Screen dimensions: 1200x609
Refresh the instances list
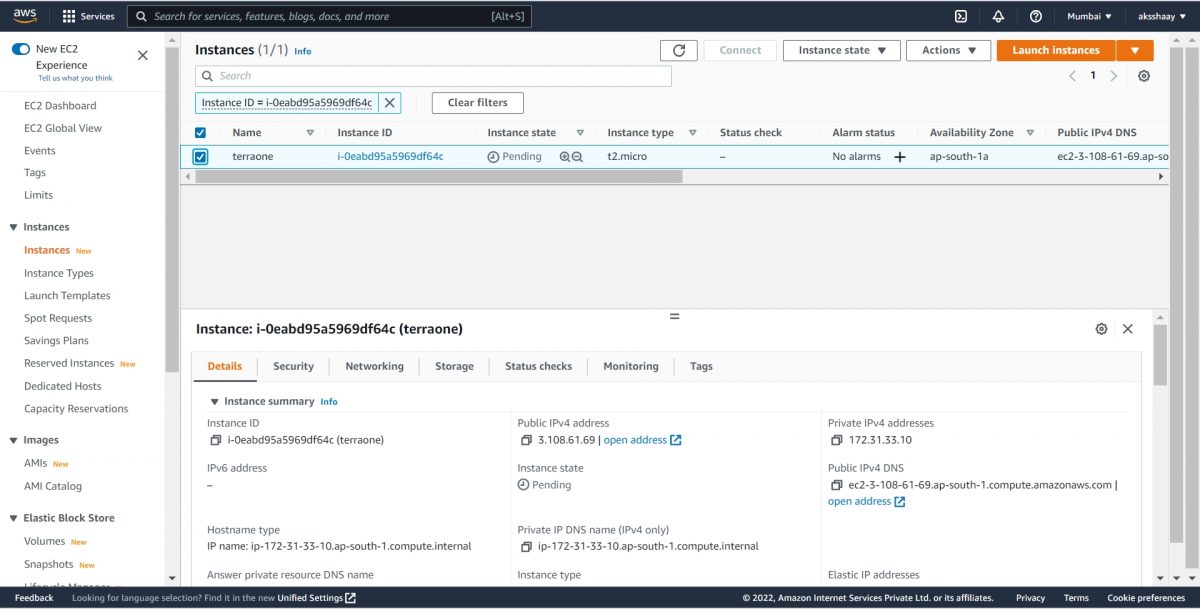[x=681, y=50]
